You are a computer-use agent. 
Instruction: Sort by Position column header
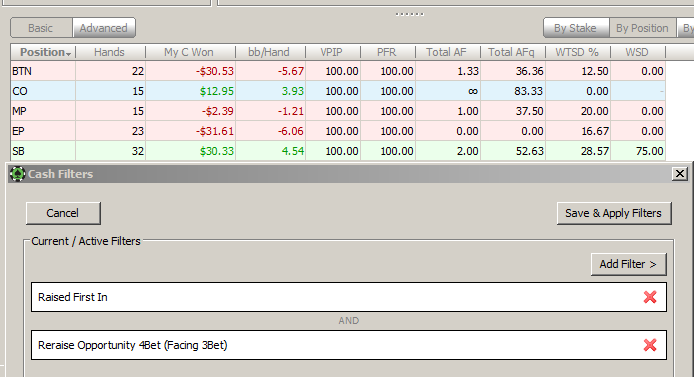click(43, 52)
